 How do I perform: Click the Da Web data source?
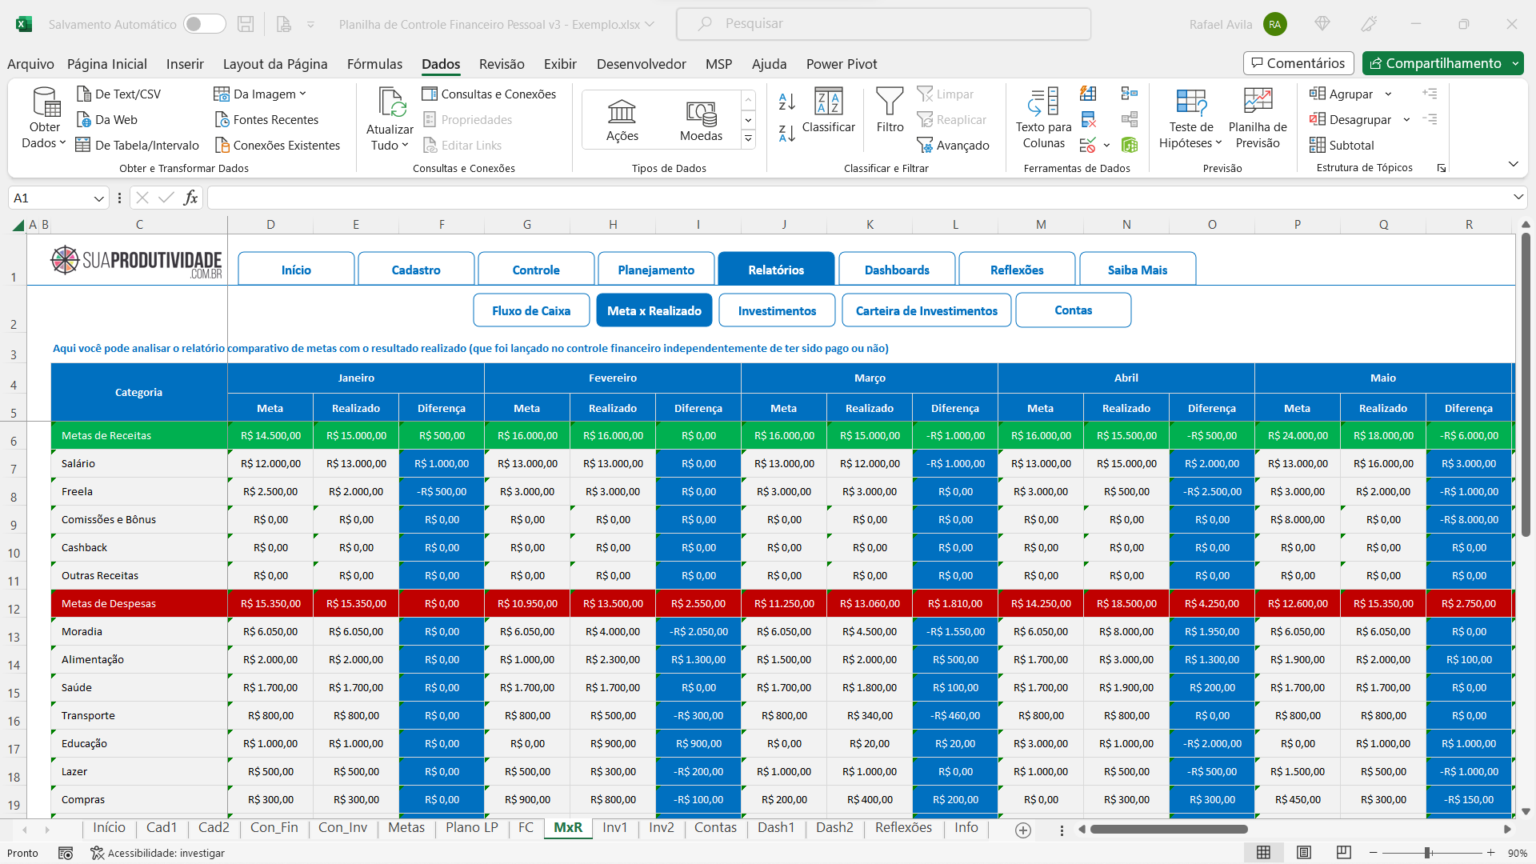point(107,120)
